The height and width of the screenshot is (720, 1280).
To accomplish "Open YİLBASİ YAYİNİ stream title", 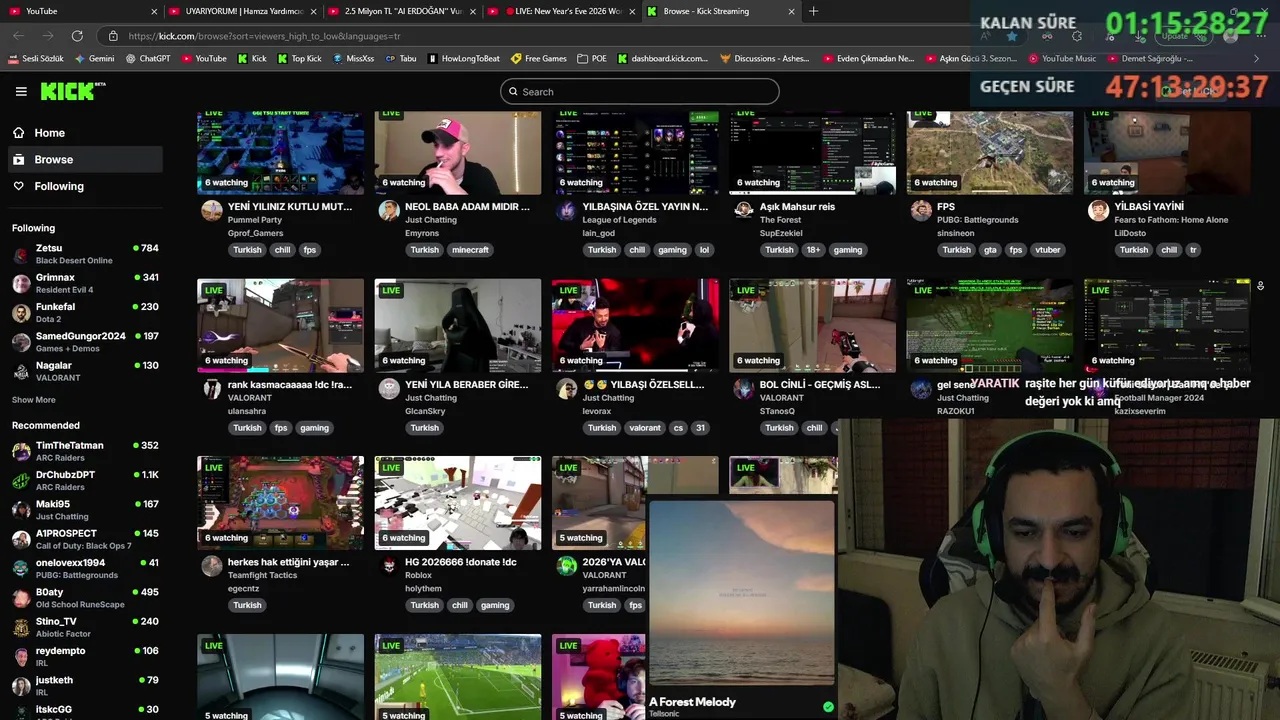I will [1149, 207].
